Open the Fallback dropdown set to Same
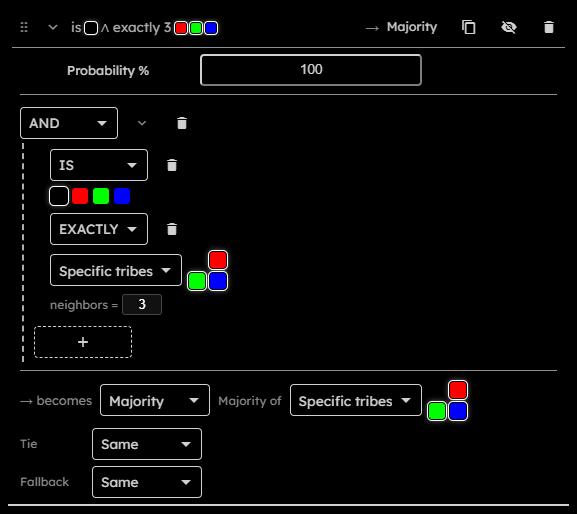Image resolution: width=577 pixels, height=514 pixels. (147, 482)
